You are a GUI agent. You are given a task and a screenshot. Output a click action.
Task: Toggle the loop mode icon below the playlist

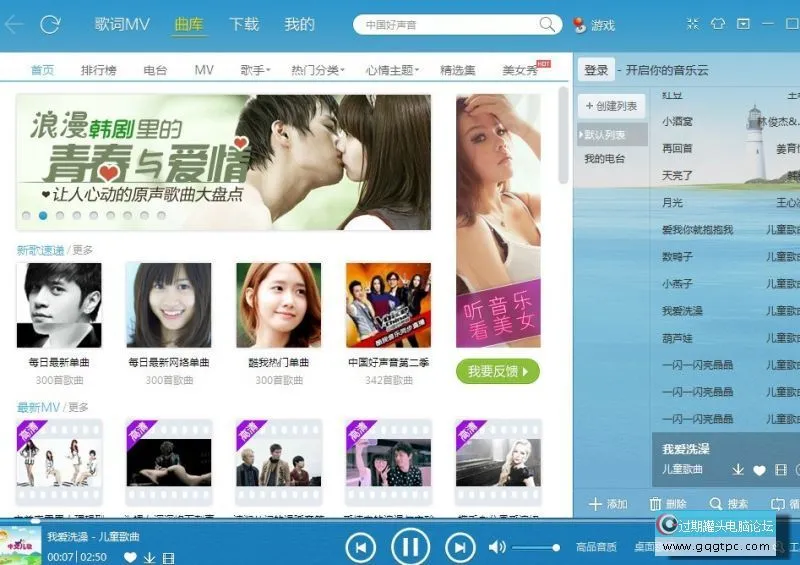click(x=778, y=504)
